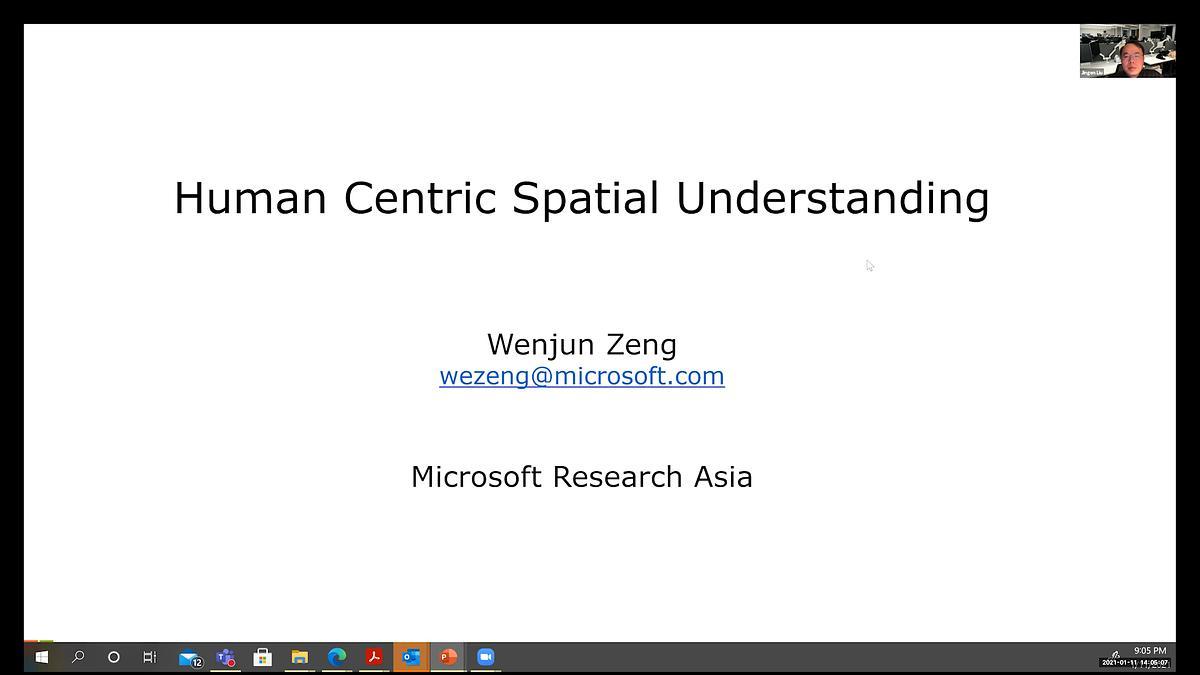Switch to Microsoft Teams in taskbar
Viewport: 1200px width, 675px height.
(x=226, y=657)
